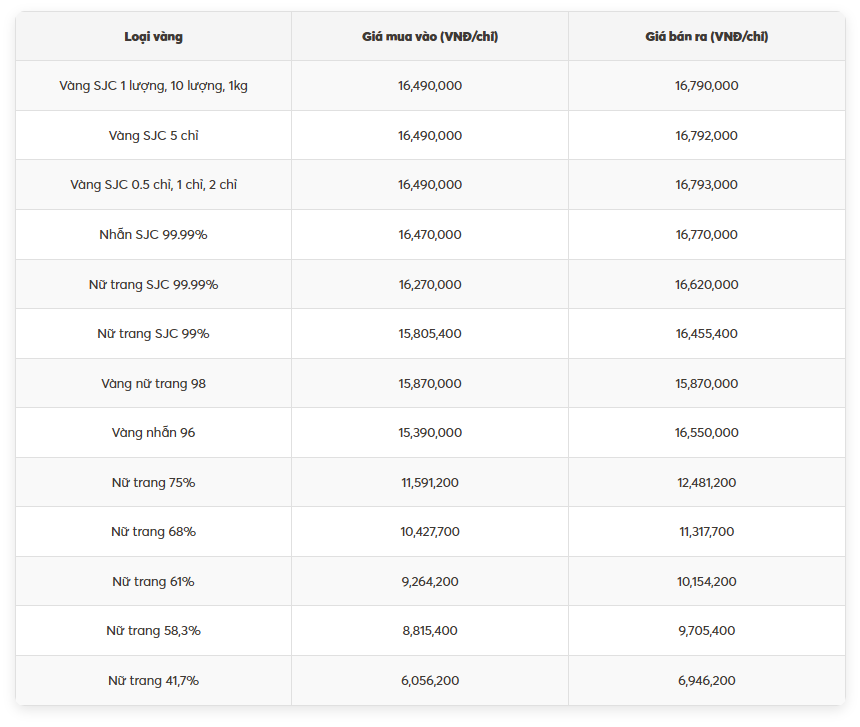Image resolution: width=860 pixels, height=727 pixels.
Task: Select the "Nữ trang SJC 99%" label
Action: point(153,334)
